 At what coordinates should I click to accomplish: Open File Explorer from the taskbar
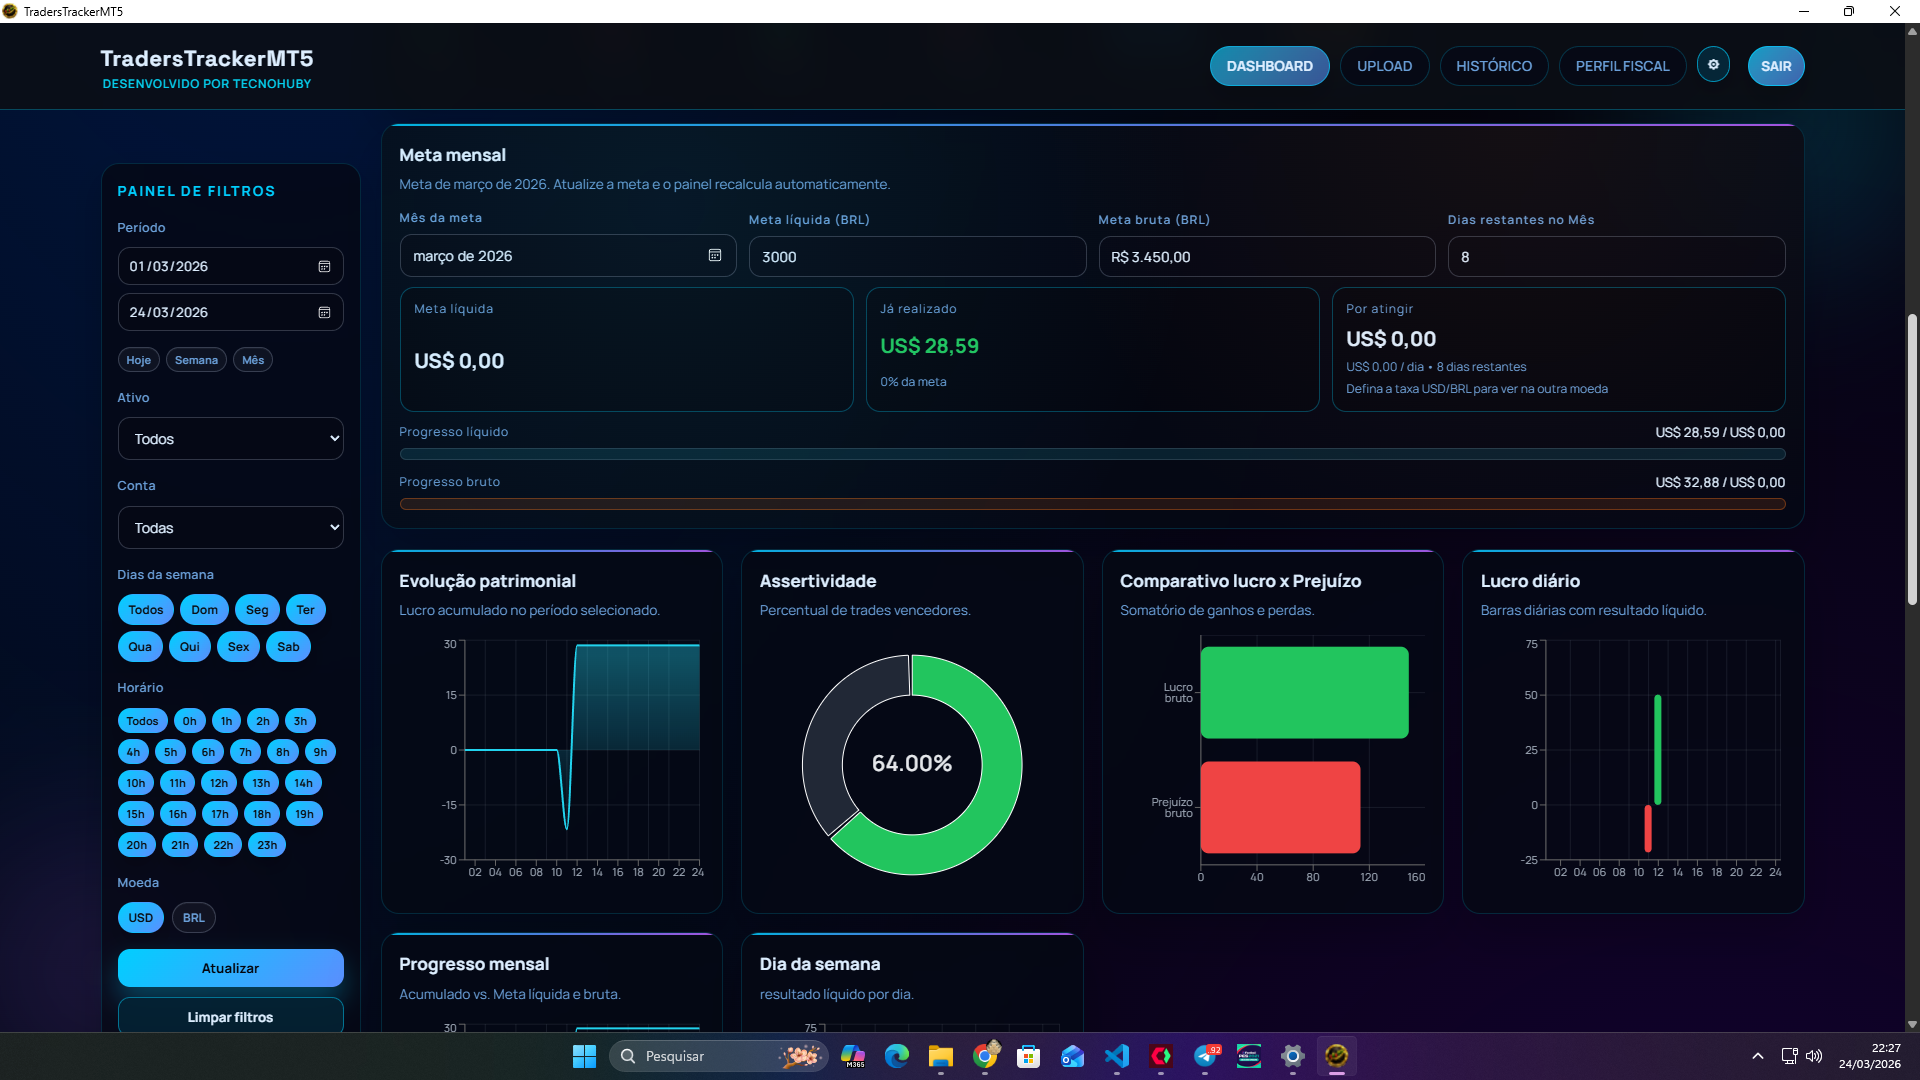pyautogui.click(x=941, y=1056)
